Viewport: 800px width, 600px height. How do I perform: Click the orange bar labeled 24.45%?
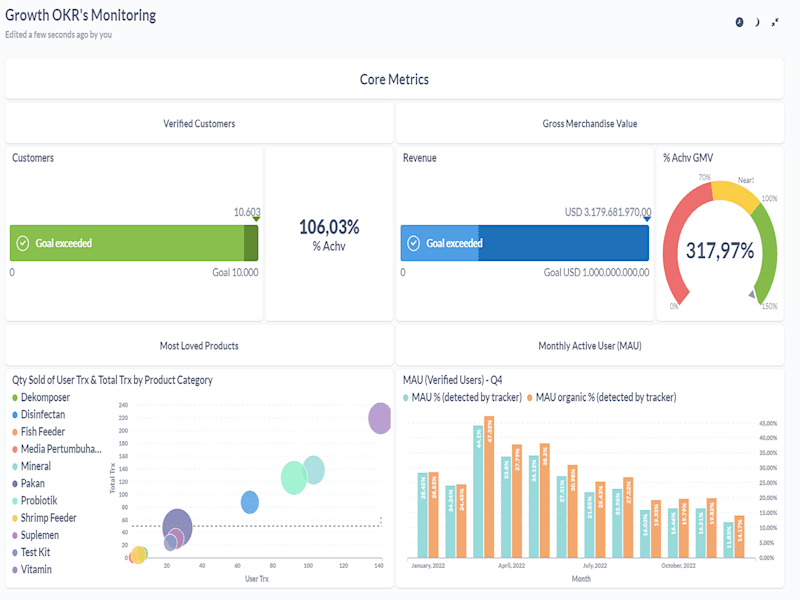coord(461,521)
